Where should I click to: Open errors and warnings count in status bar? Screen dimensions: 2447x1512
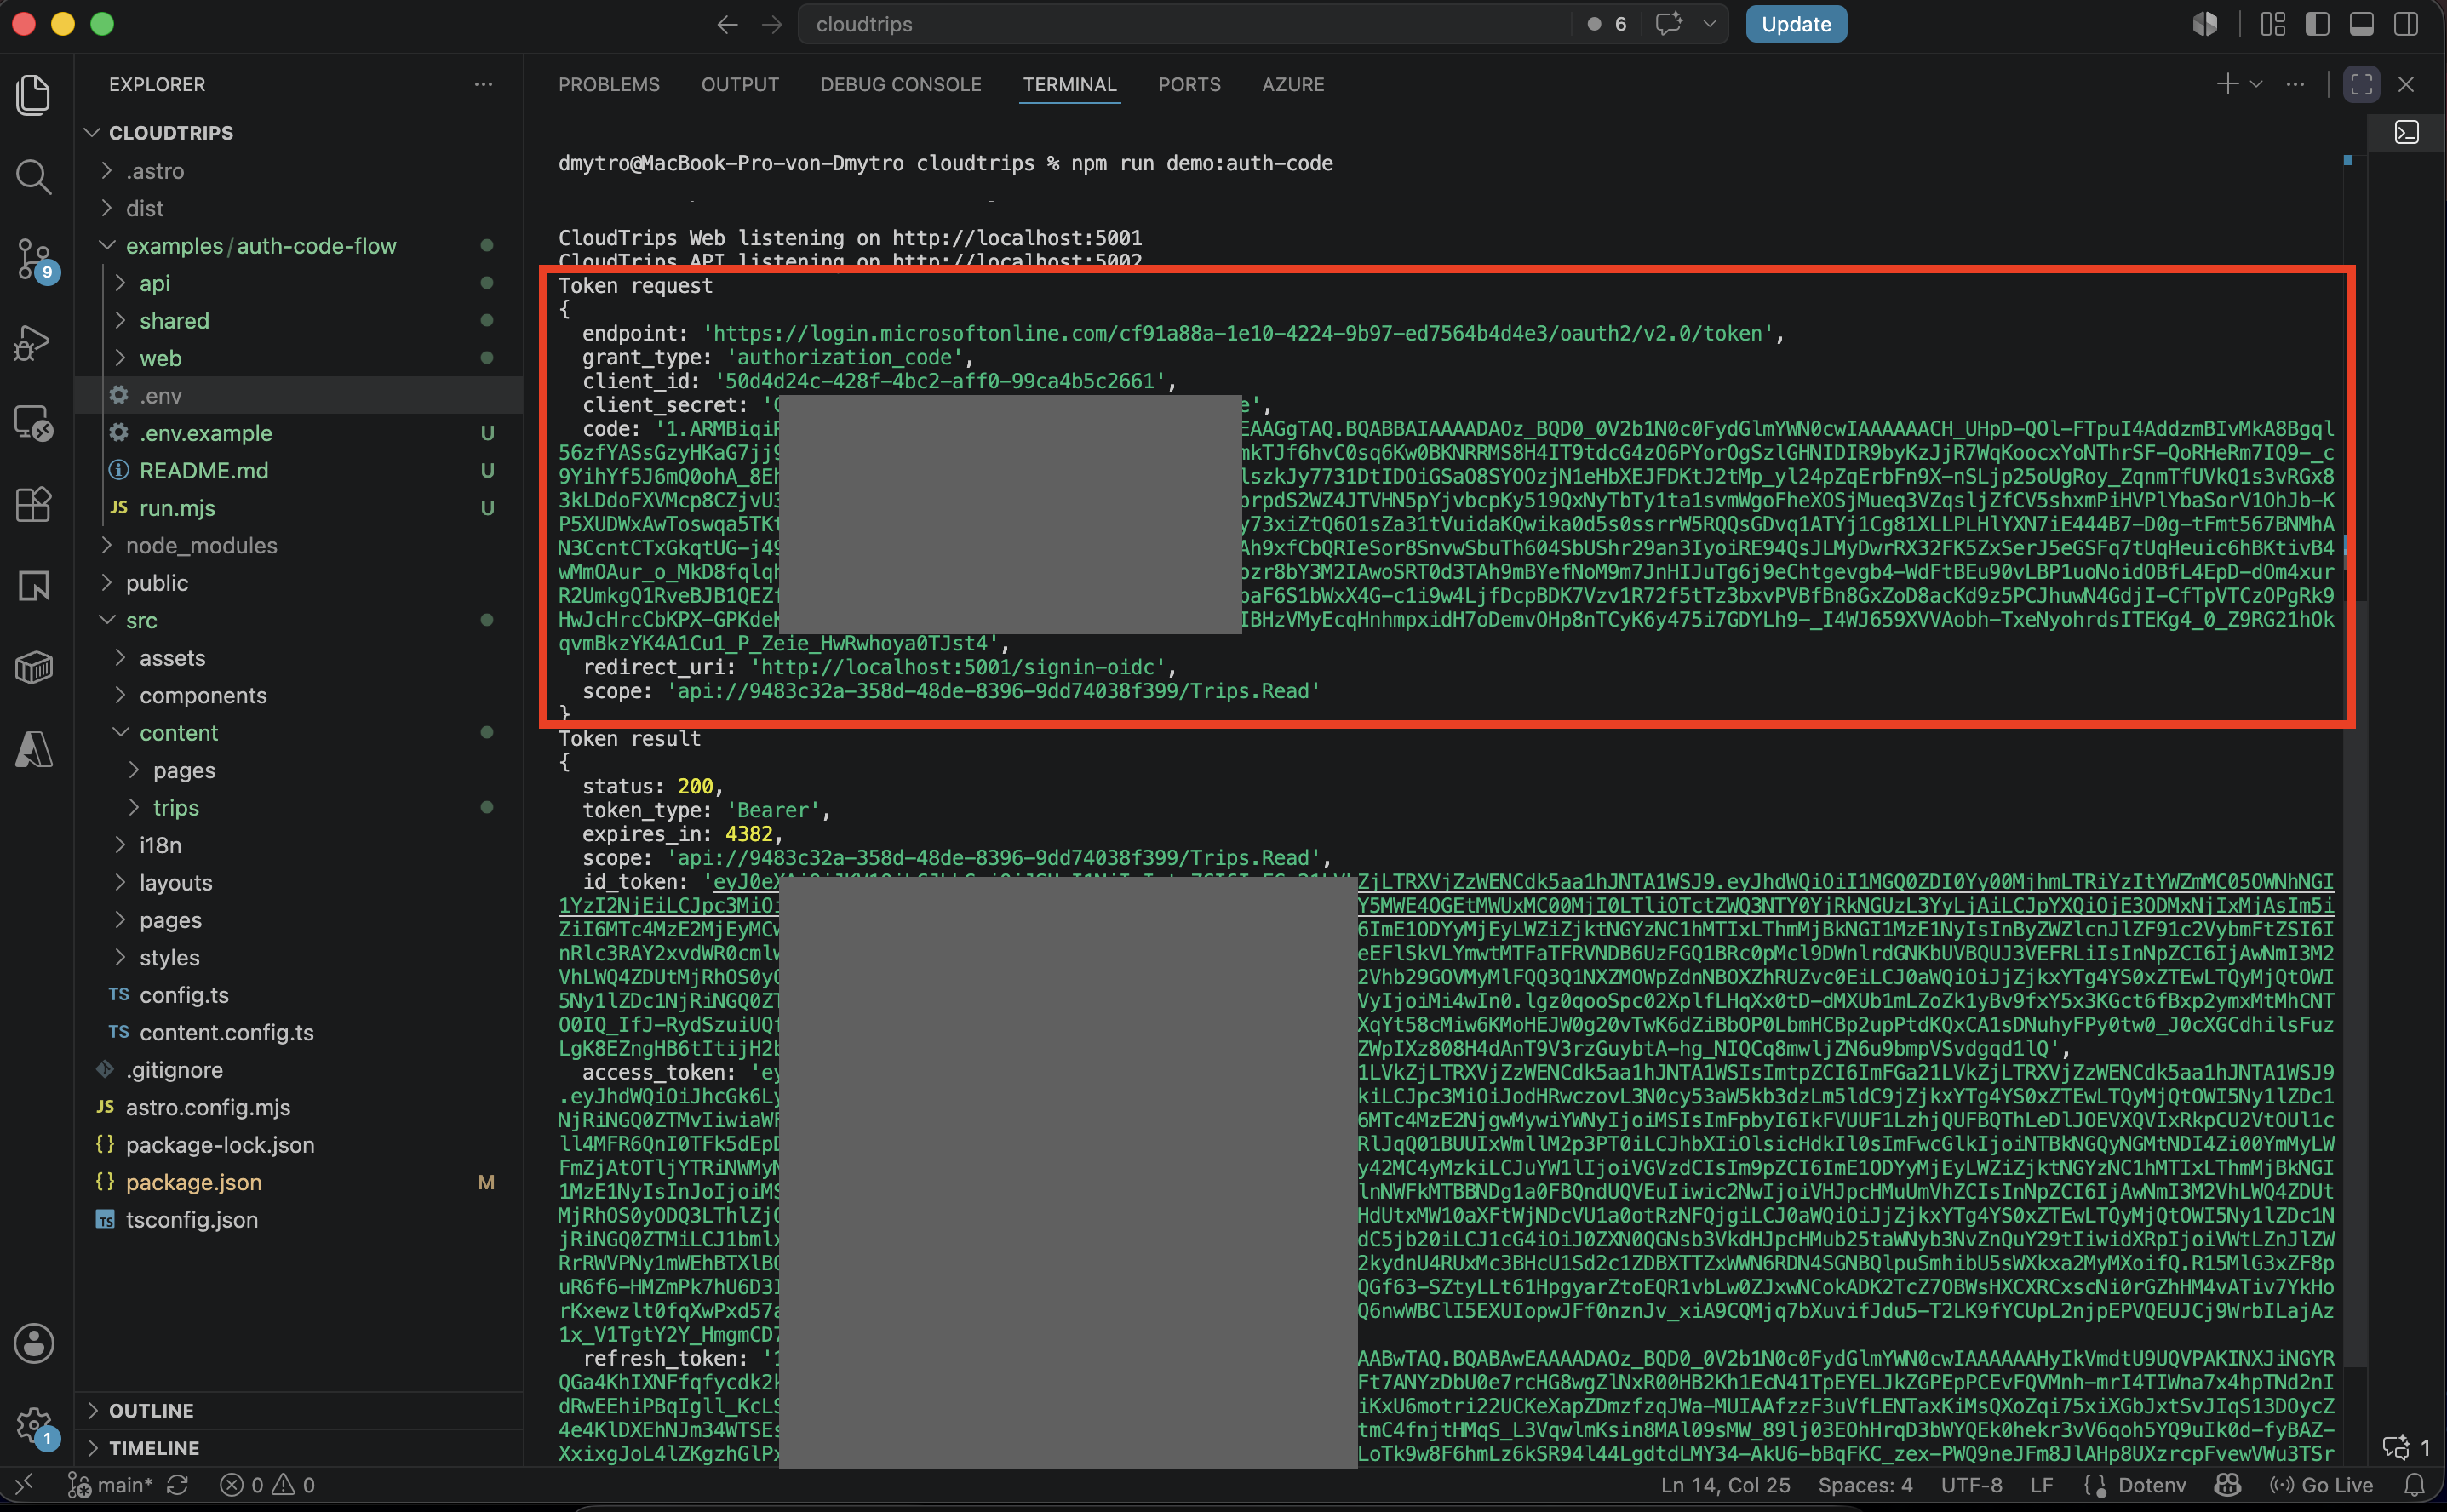267,1485
